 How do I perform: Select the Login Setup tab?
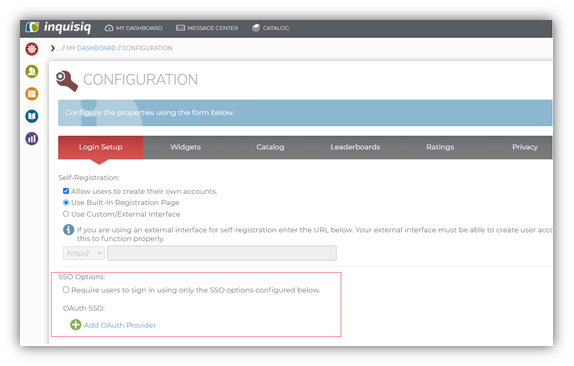(x=101, y=147)
